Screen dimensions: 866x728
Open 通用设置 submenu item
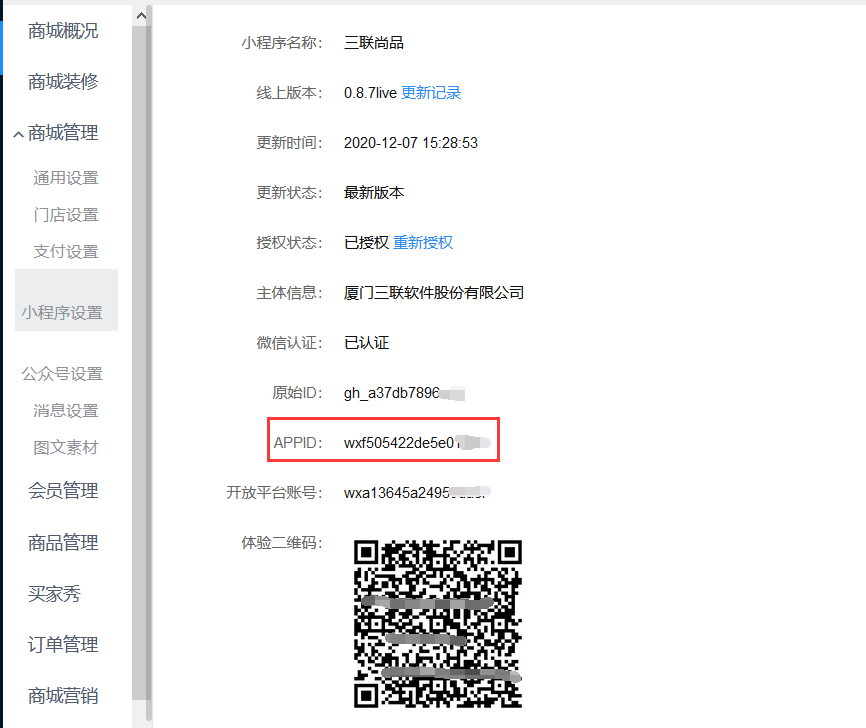click(x=66, y=178)
